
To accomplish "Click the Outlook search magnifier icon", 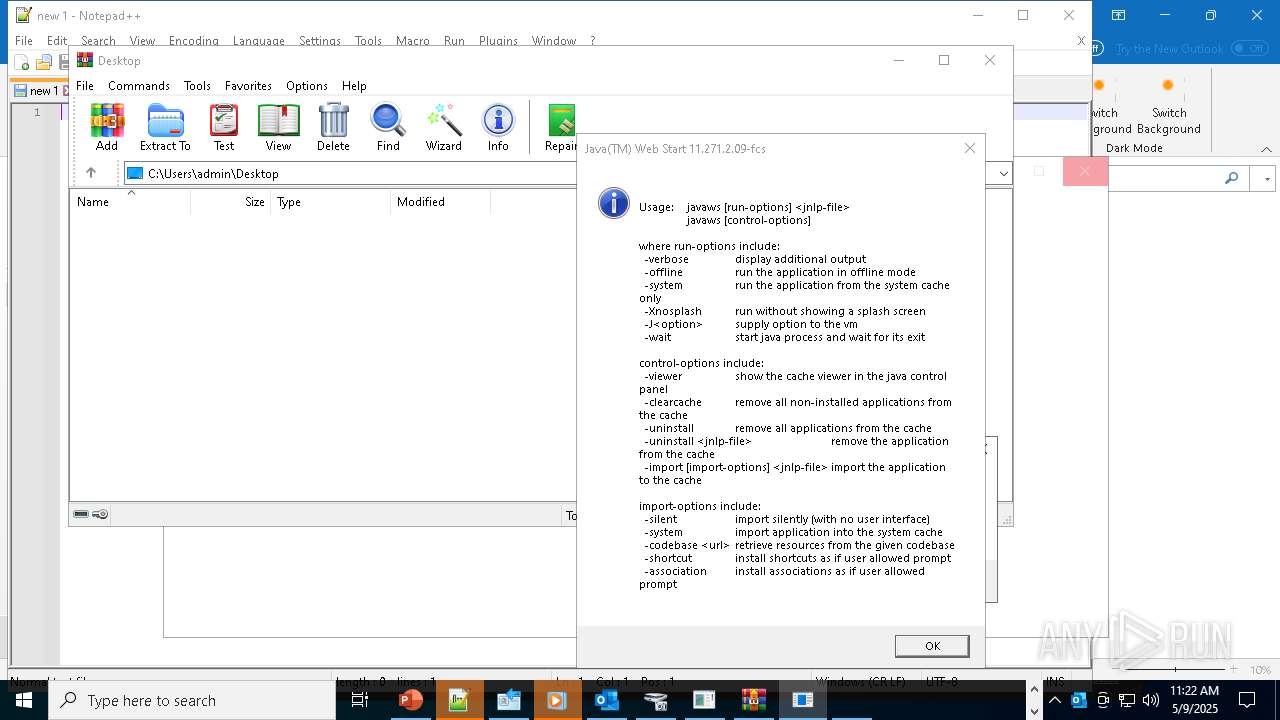I will pyautogui.click(x=1231, y=178).
